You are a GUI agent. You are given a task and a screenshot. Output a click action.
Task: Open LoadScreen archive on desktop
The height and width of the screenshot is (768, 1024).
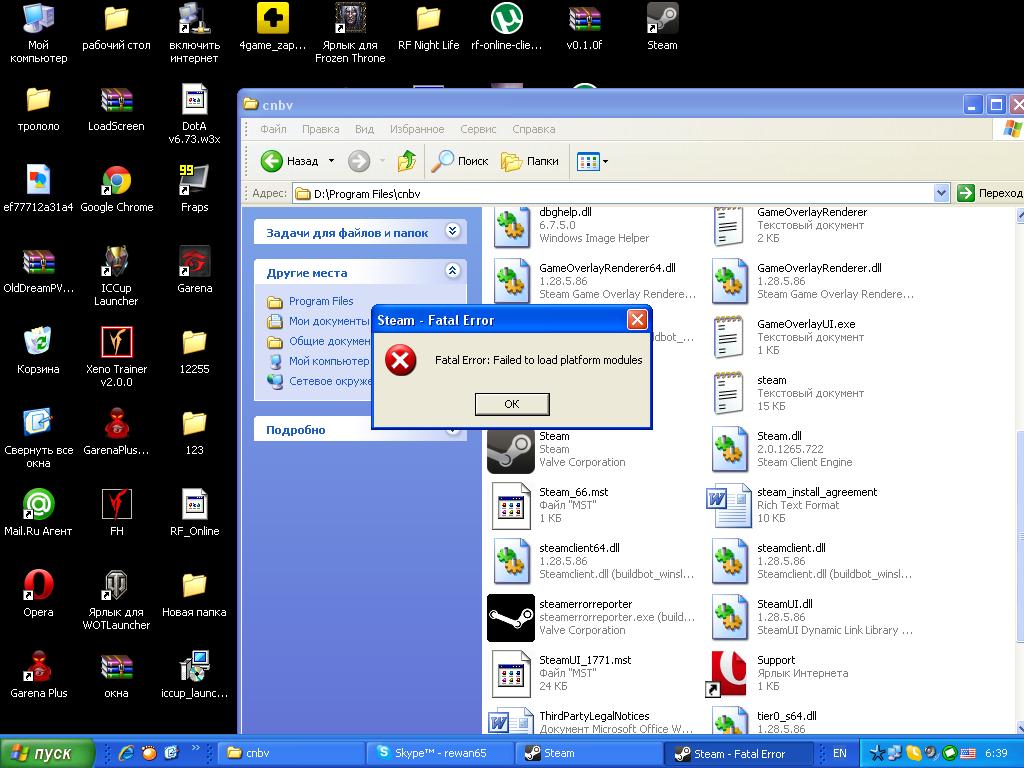tap(116, 108)
